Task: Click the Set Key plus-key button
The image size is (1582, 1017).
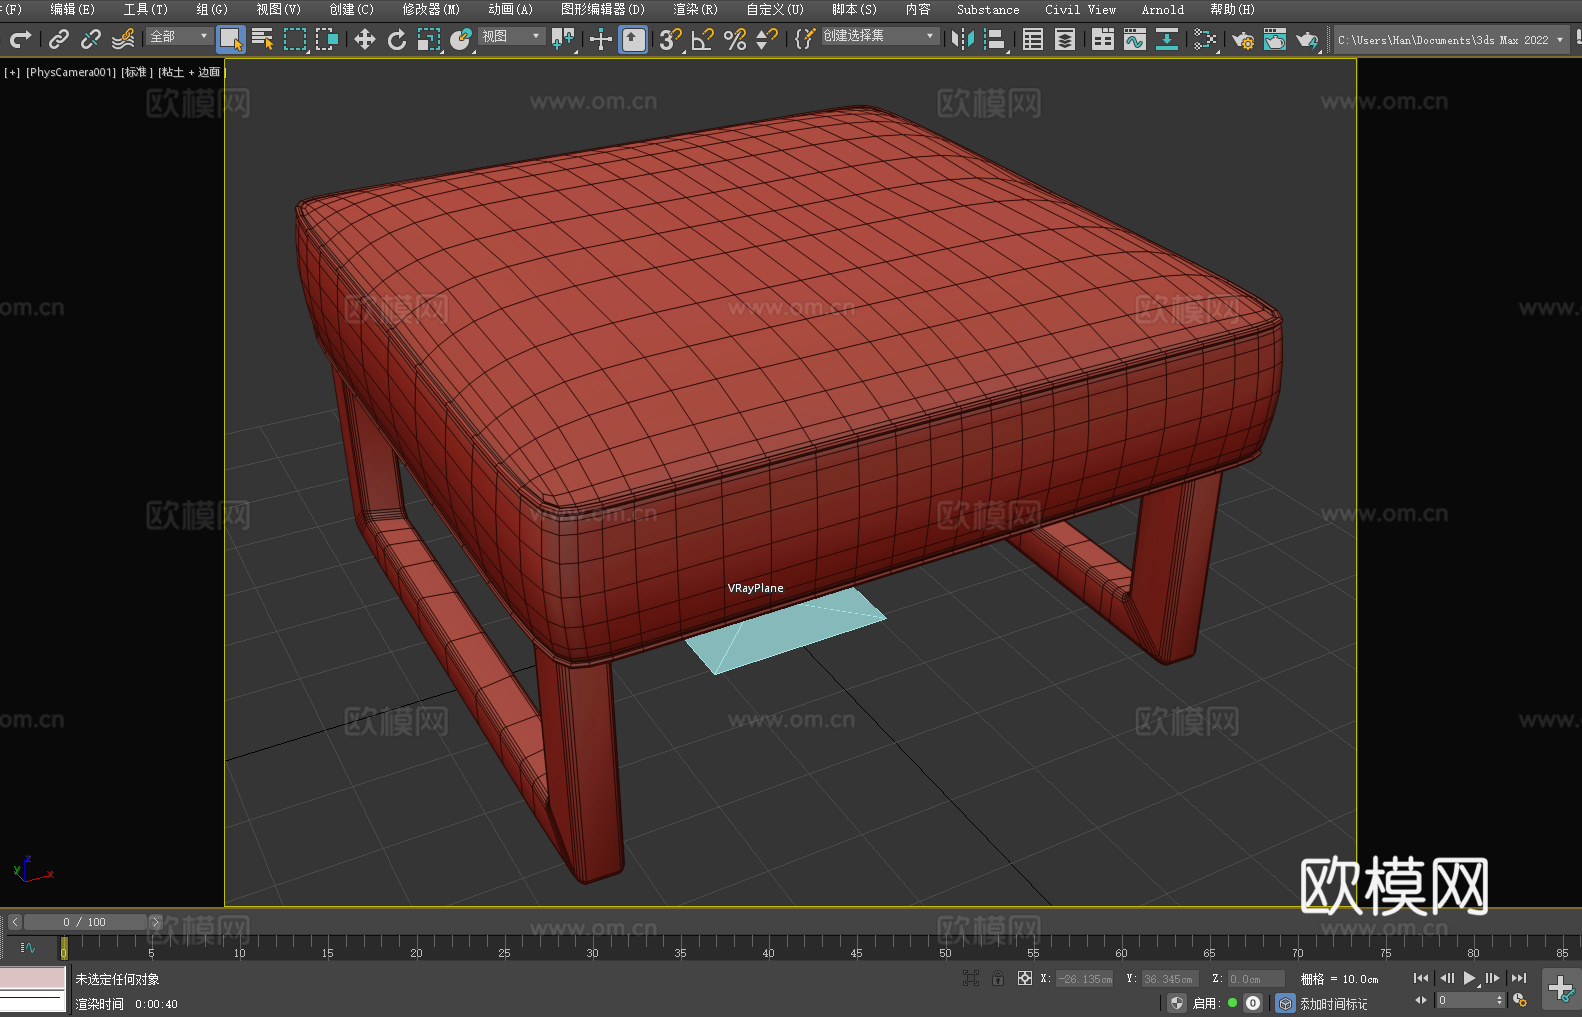Action: click(1561, 990)
